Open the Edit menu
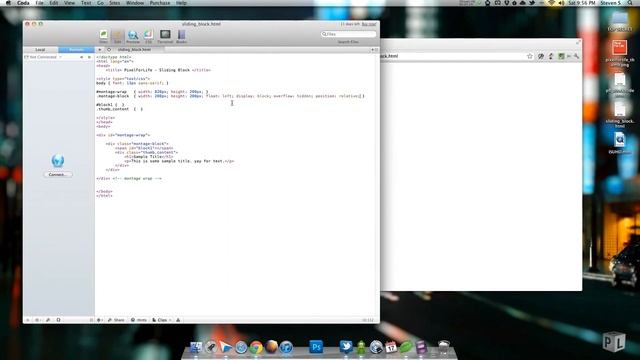Viewport: 640px width, 360px height. [x=53, y=3]
